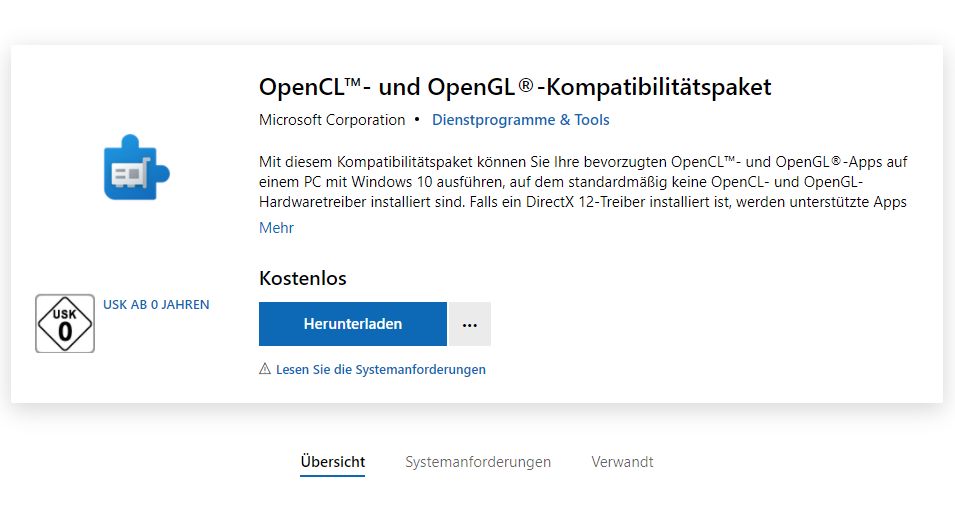Click the compatibility pack description paragraph
This screenshot has height=510, width=955.
click(x=583, y=182)
